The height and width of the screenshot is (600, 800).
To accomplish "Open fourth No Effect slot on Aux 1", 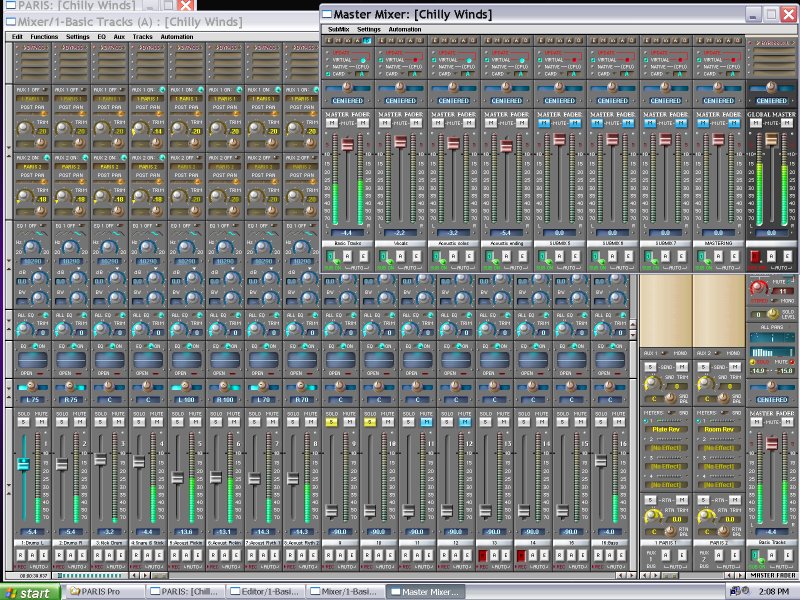I will (667, 485).
